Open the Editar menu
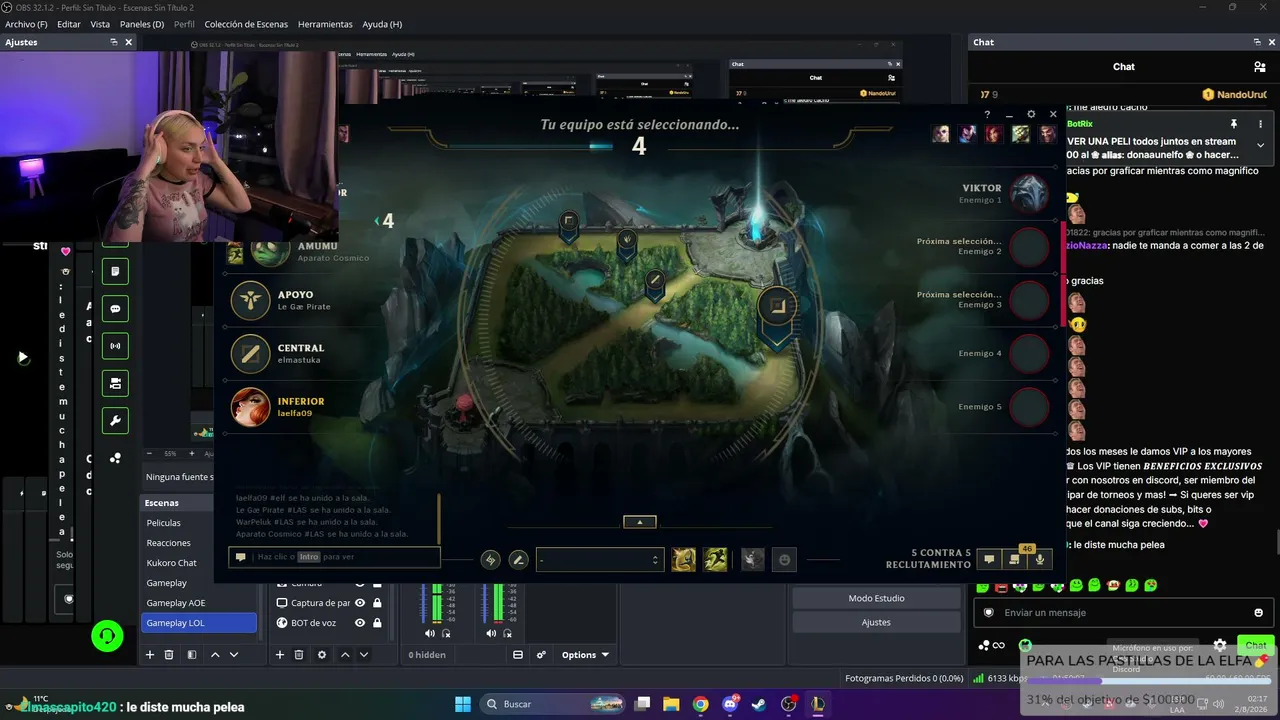The height and width of the screenshot is (720, 1280). click(69, 24)
